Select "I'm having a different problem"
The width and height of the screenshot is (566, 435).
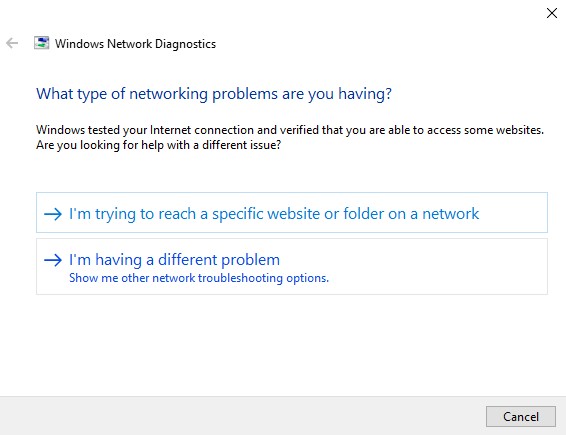coord(292,266)
